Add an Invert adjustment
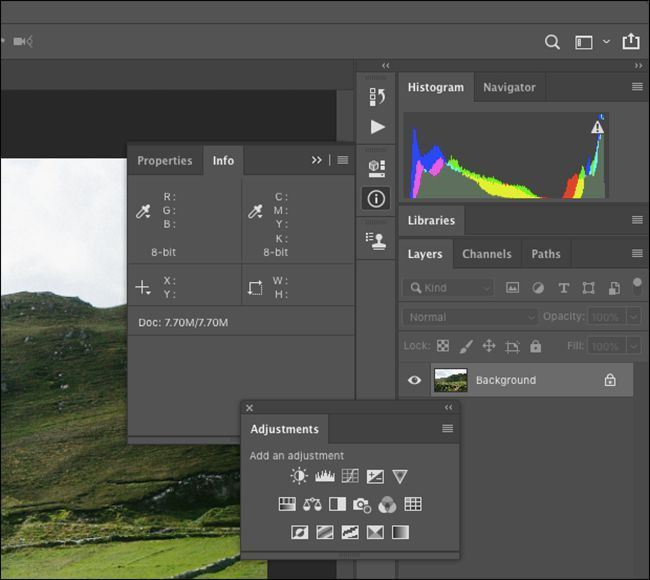The image size is (650, 580). [299, 533]
